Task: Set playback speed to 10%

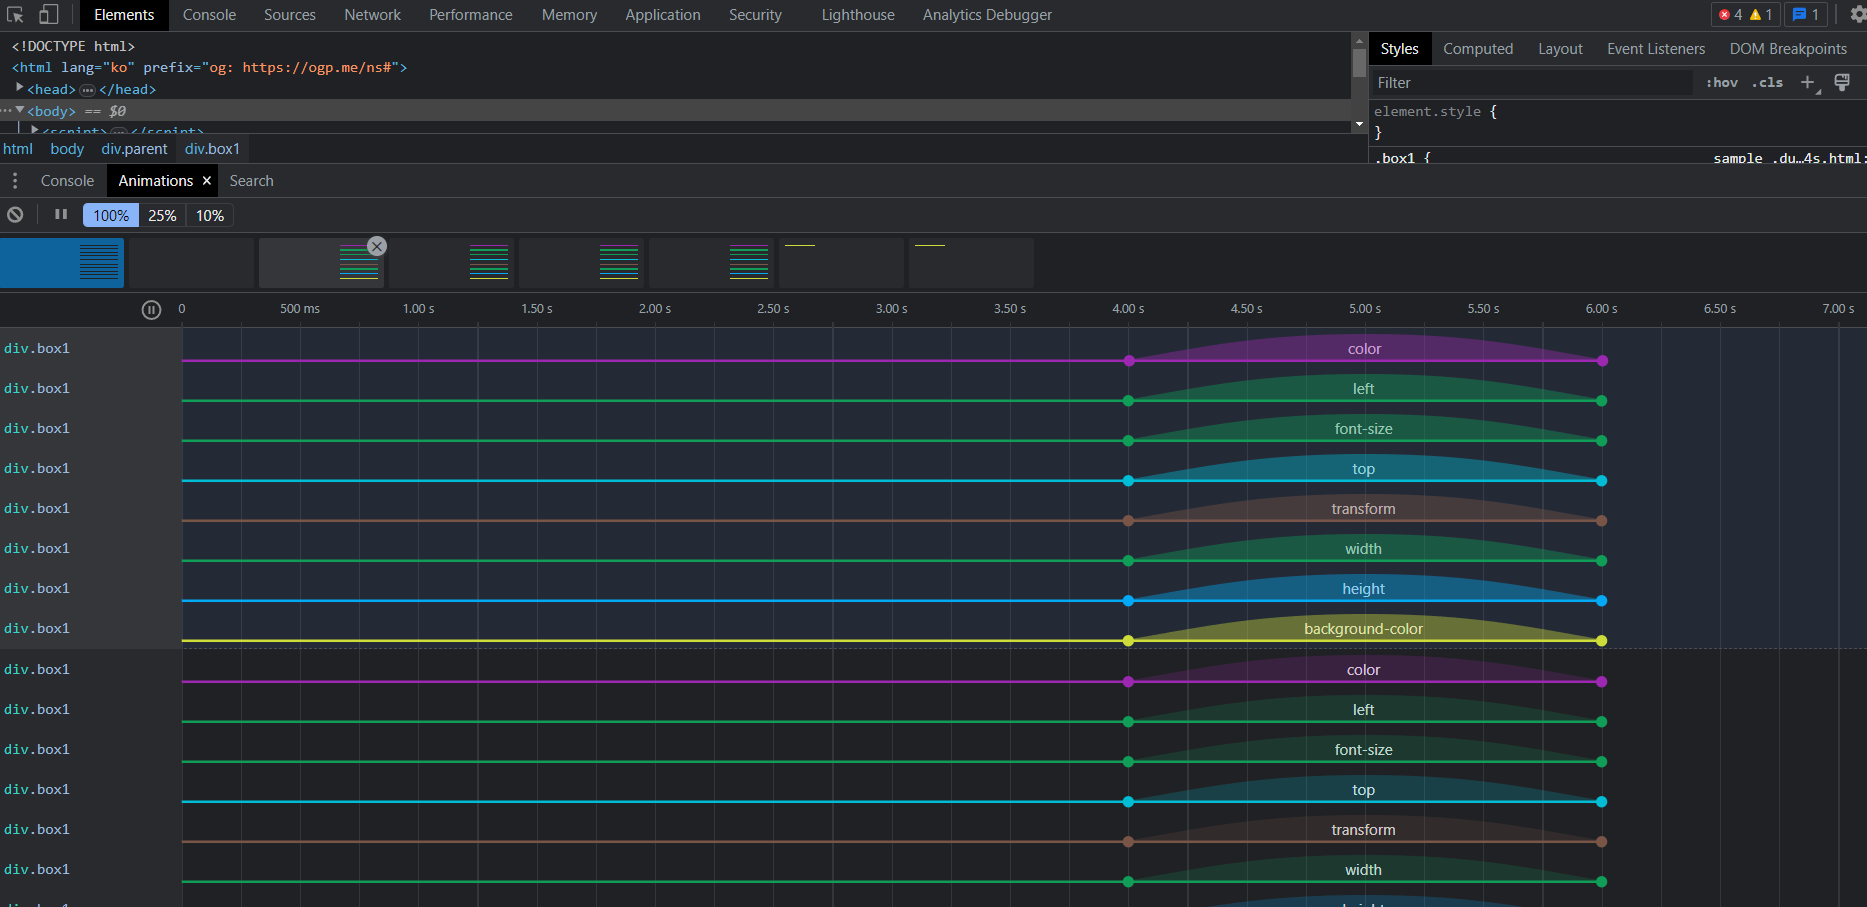Action: tap(210, 216)
